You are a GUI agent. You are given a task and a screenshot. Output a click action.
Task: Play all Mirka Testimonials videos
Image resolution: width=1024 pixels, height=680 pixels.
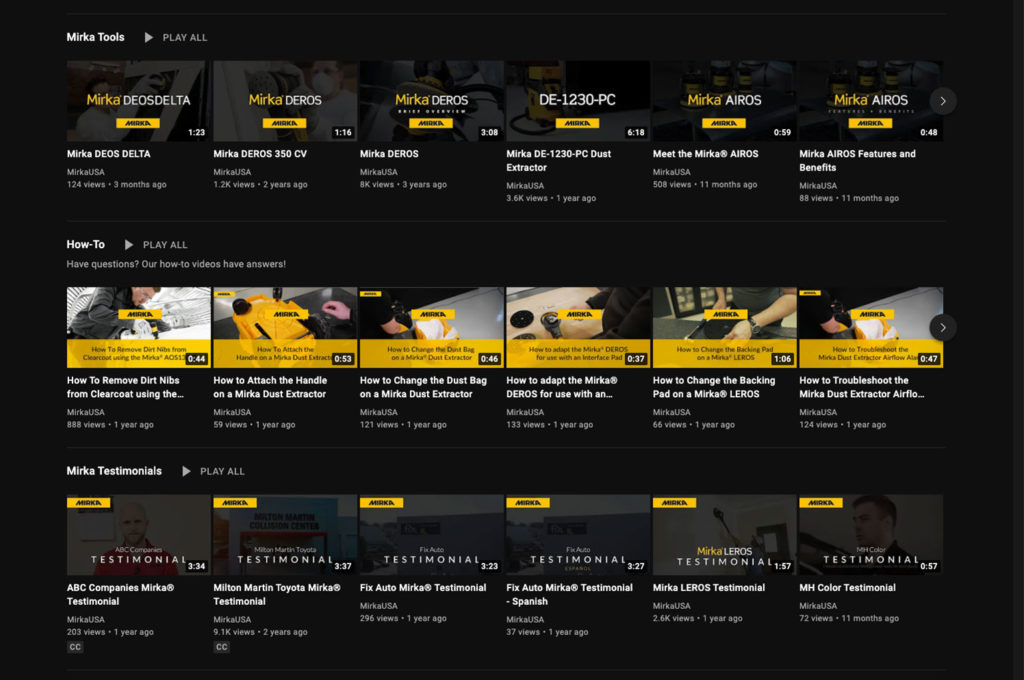coord(213,471)
